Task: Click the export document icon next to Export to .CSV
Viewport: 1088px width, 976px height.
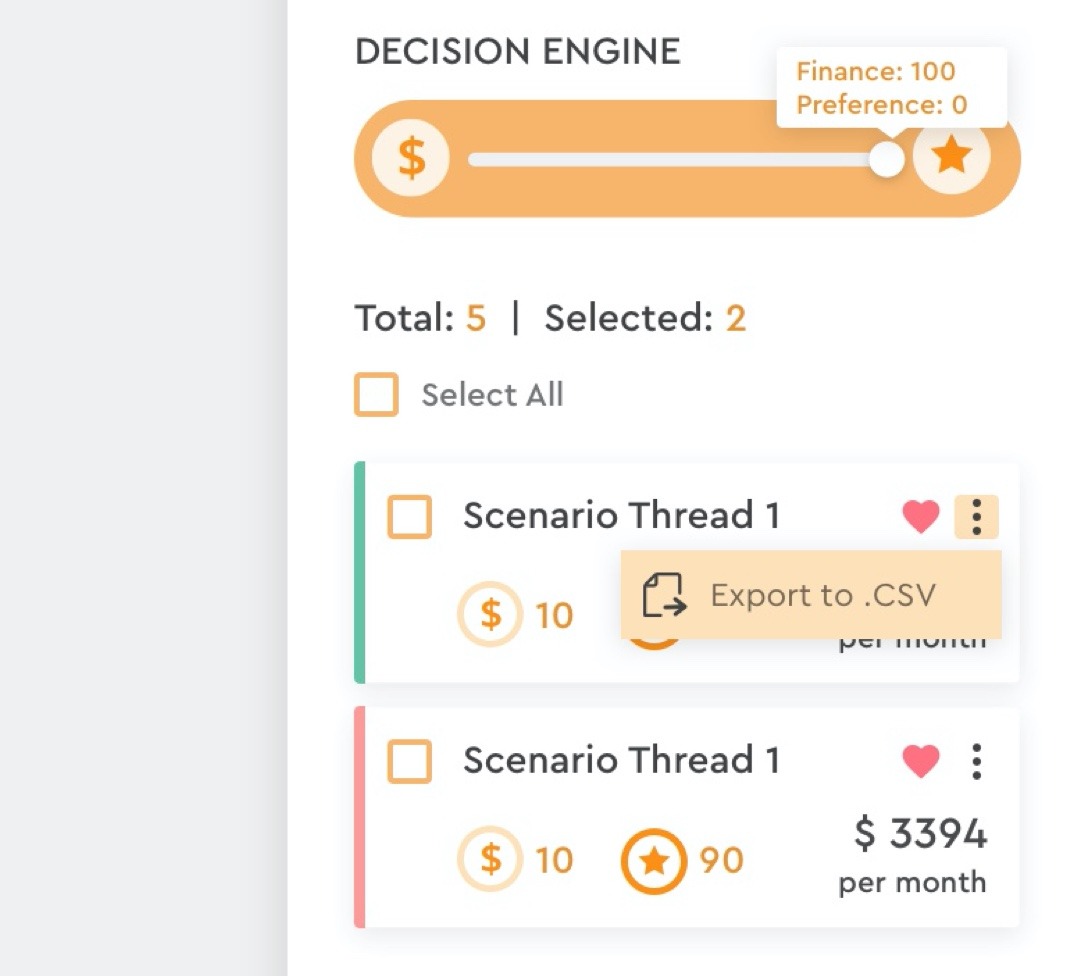Action: coord(661,595)
